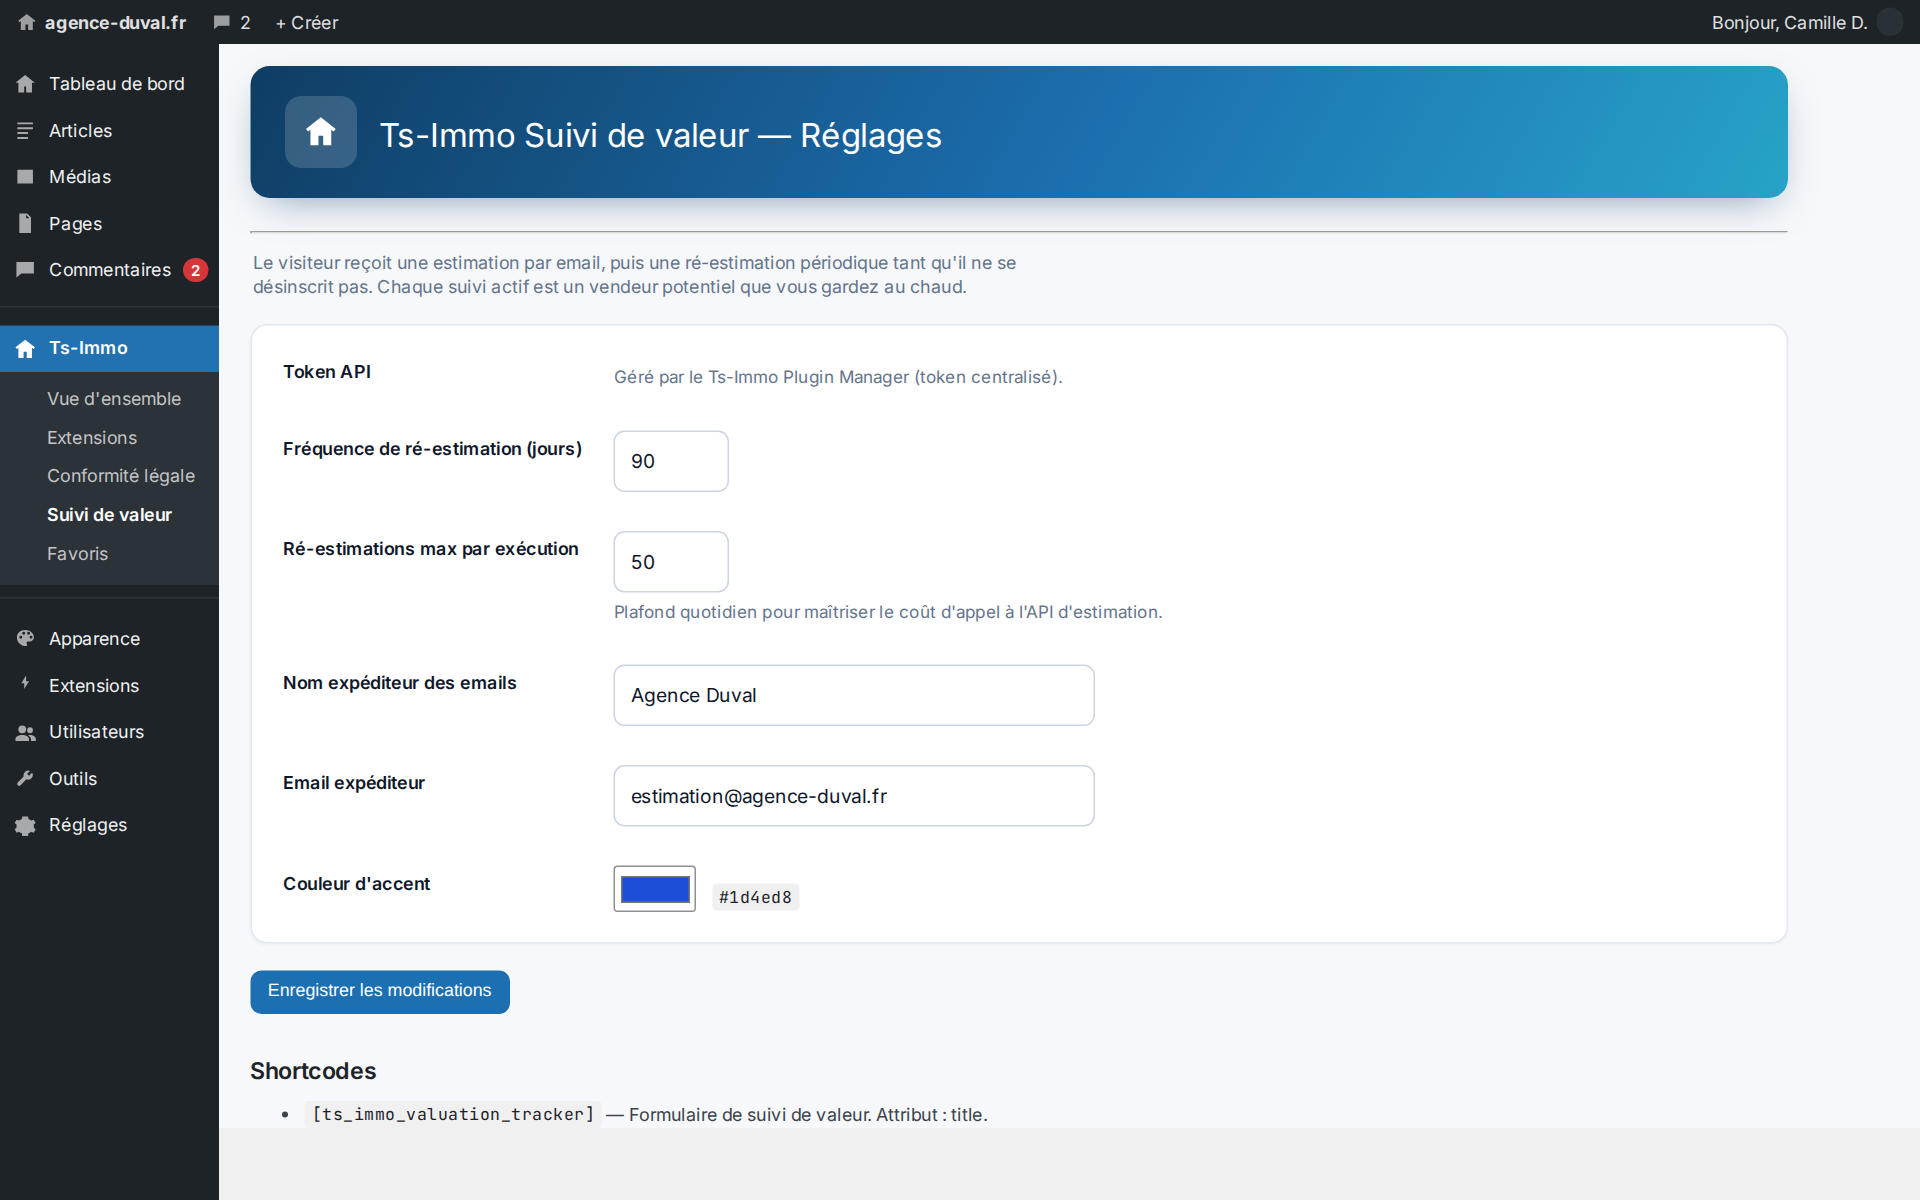Click the Utilisateurs people icon
The width and height of the screenshot is (1920, 1200).
(25, 732)
